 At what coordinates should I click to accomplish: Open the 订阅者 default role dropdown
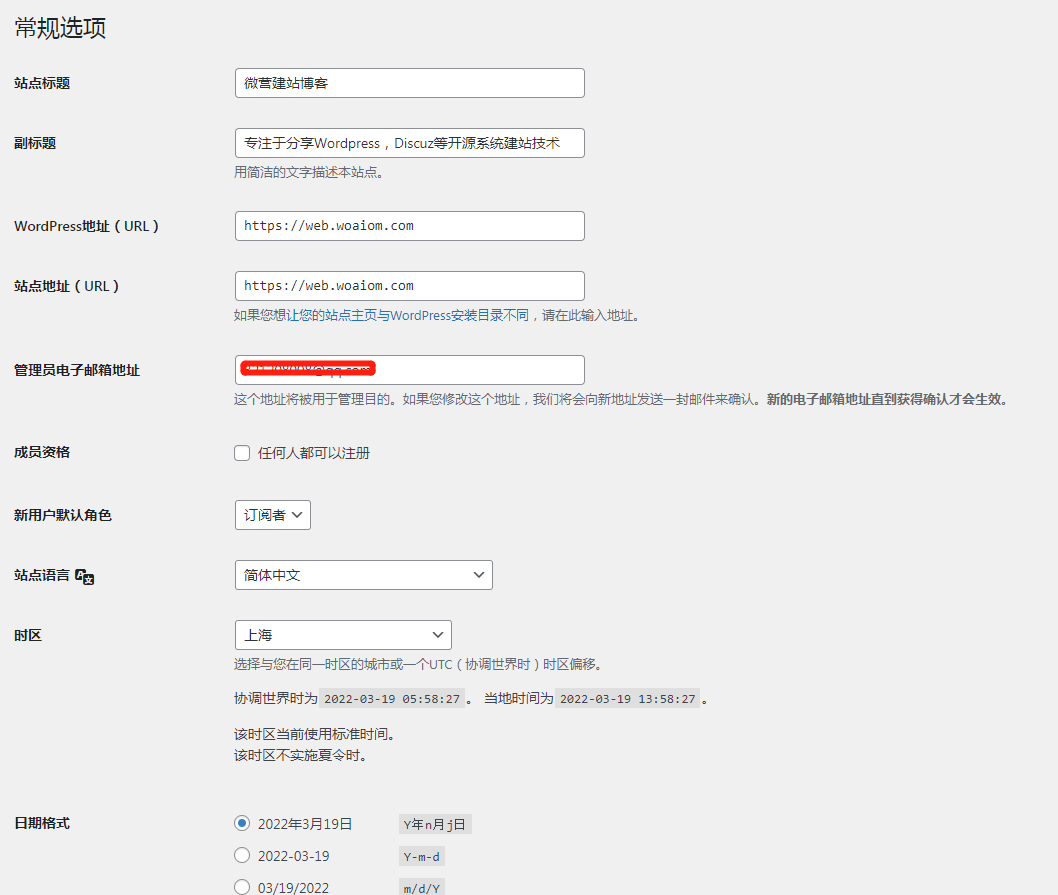[273, 515]
